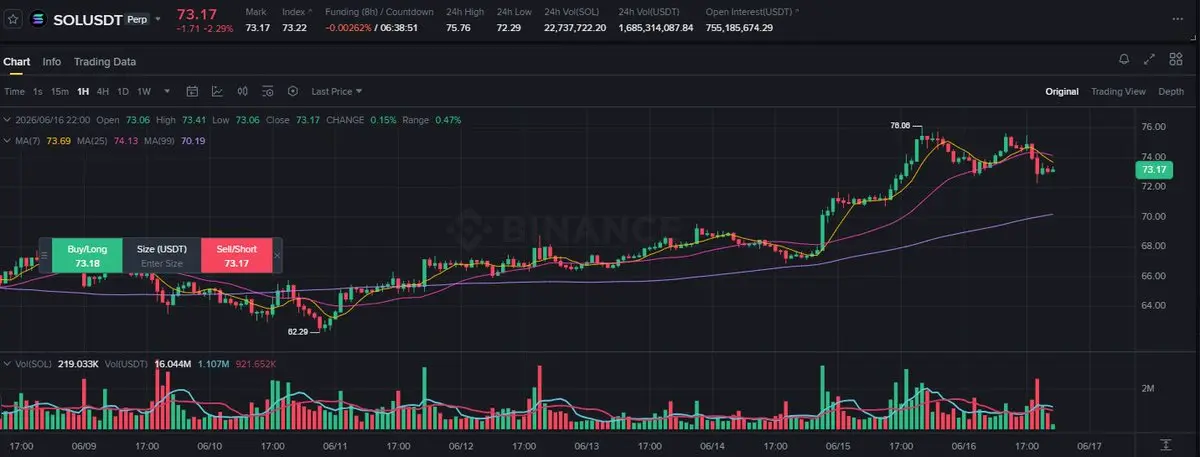Click the 78.06 high price marker
This screenshot has width=1200, height=457.
(x=900, y=126)
